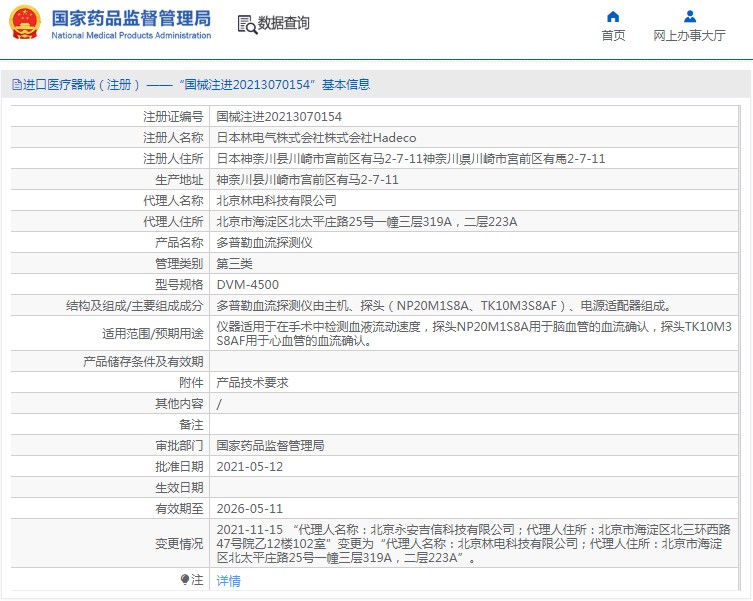The height and width of the screenshot is (601, 753).
Task: Click the 代理人住所 row label
Action: 173,222
